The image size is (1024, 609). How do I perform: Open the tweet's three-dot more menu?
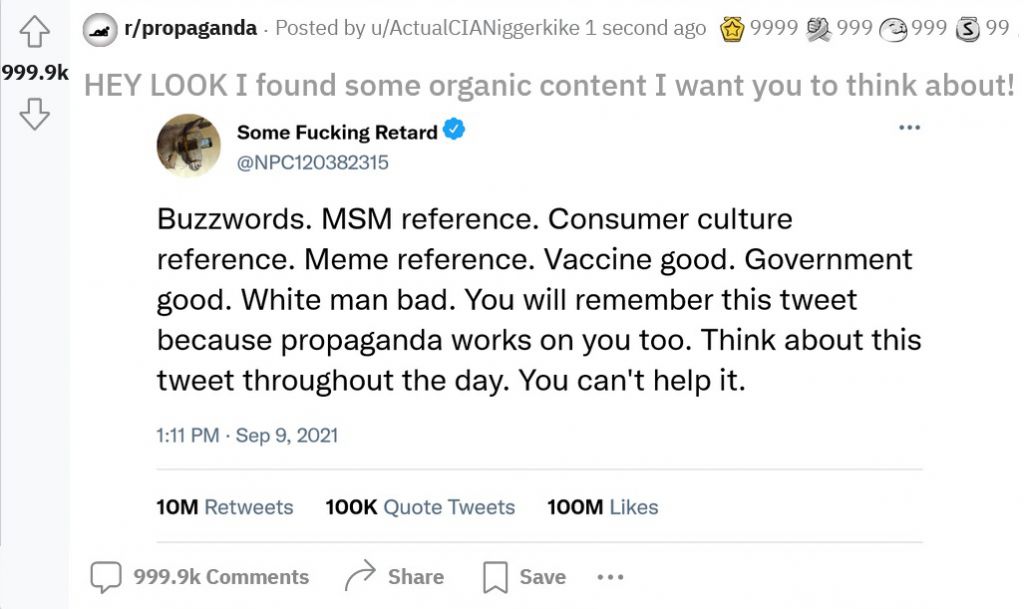coord(909,128)
